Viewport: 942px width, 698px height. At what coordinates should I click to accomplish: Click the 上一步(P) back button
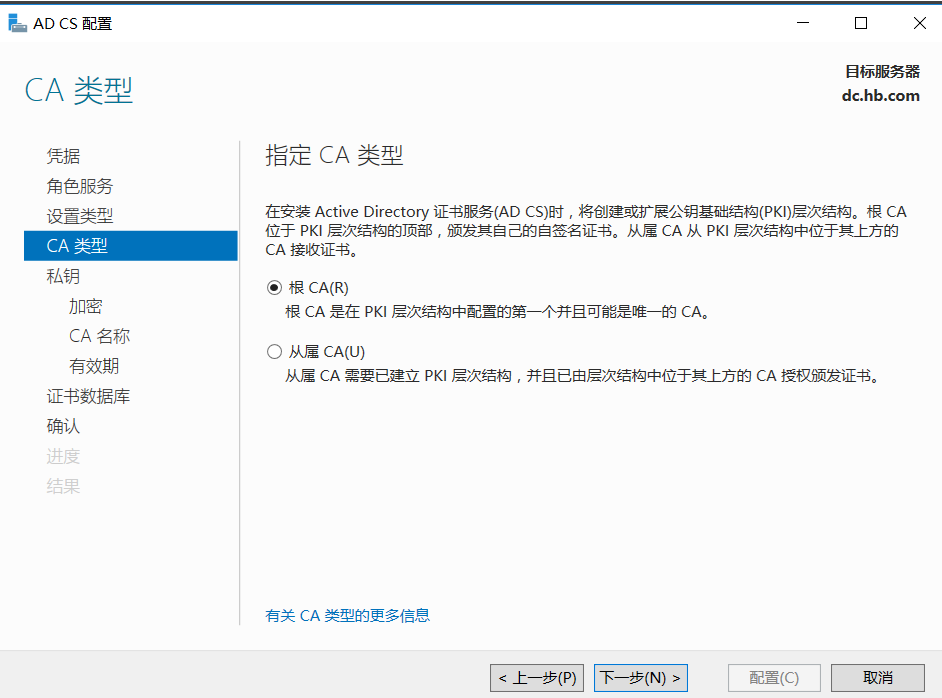click(x=537, y=678)
